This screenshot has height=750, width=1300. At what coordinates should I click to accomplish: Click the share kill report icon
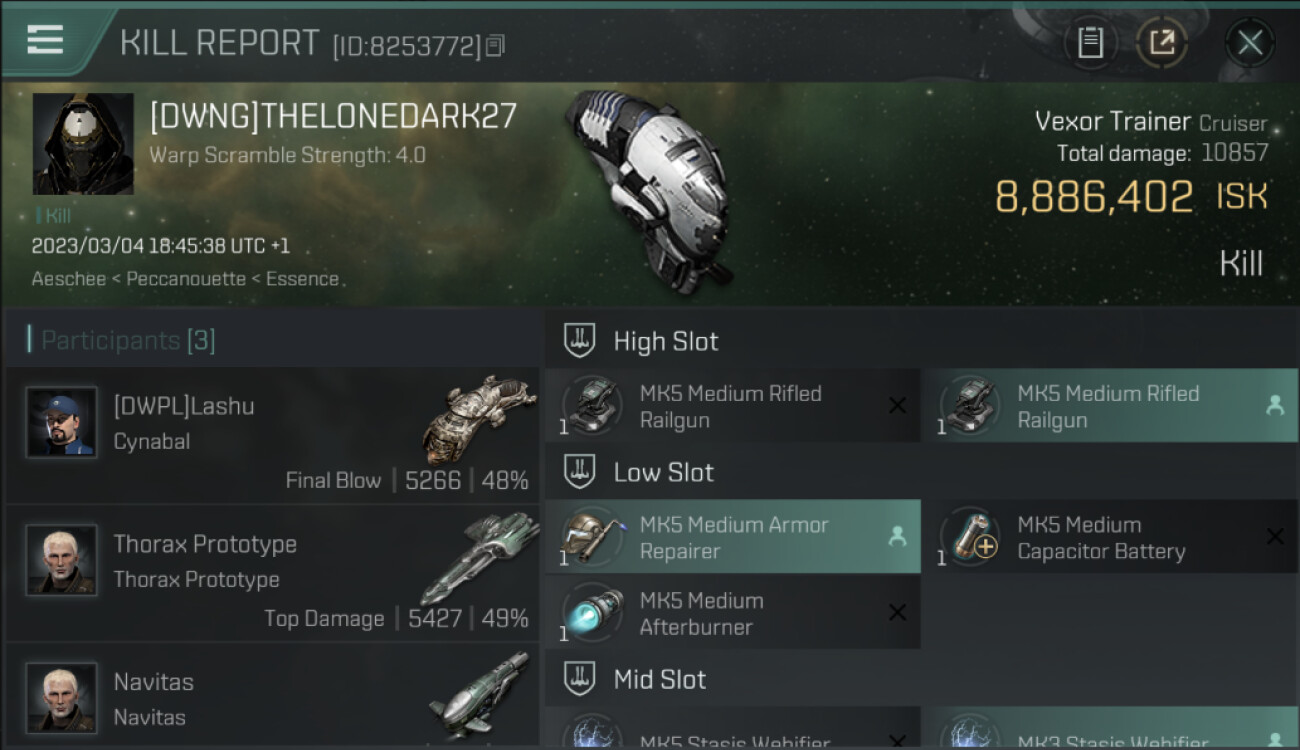(x=1162, y=43)
